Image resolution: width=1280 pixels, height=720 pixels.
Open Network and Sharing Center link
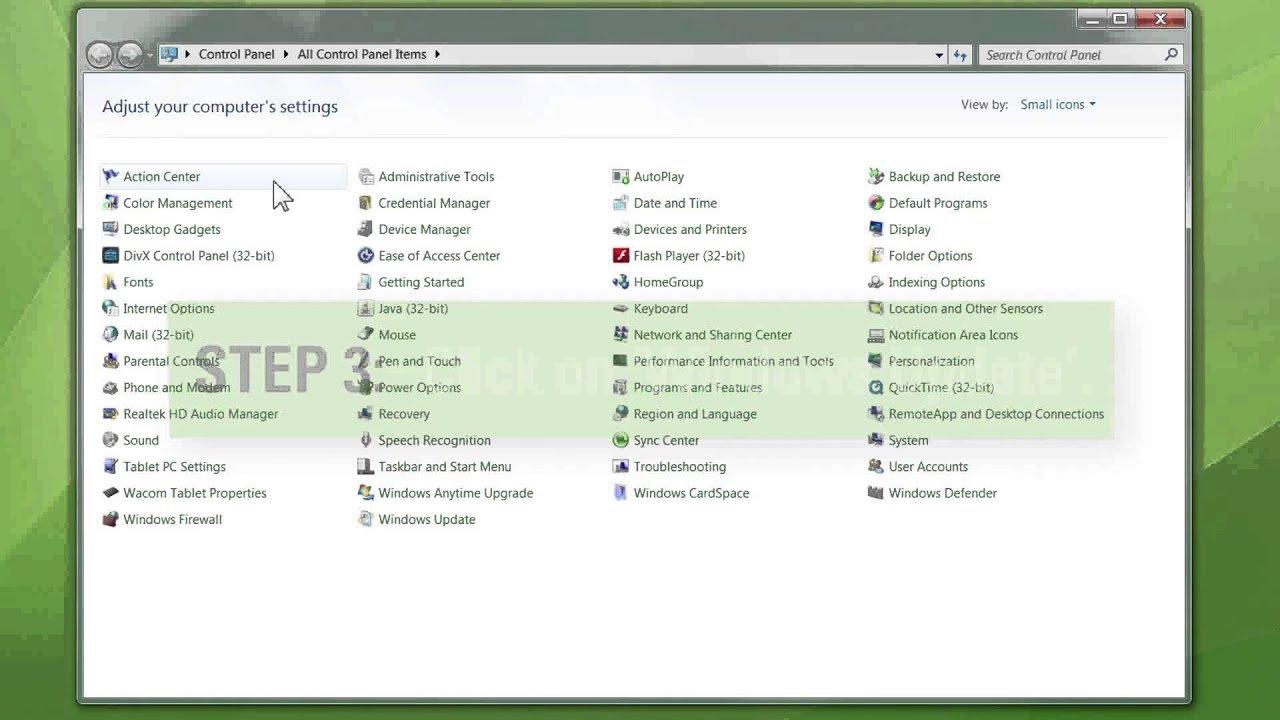click(x=713, y=335)
